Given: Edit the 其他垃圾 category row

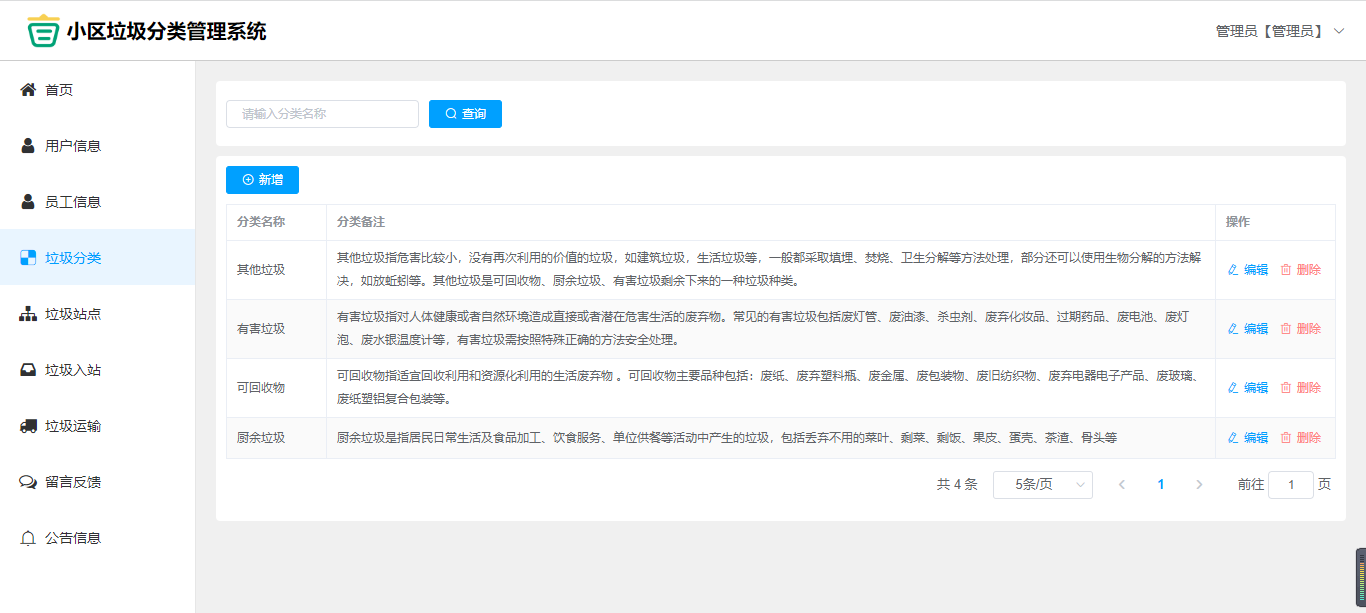Looking at the screenshot, I should [x=1247, y=270].
